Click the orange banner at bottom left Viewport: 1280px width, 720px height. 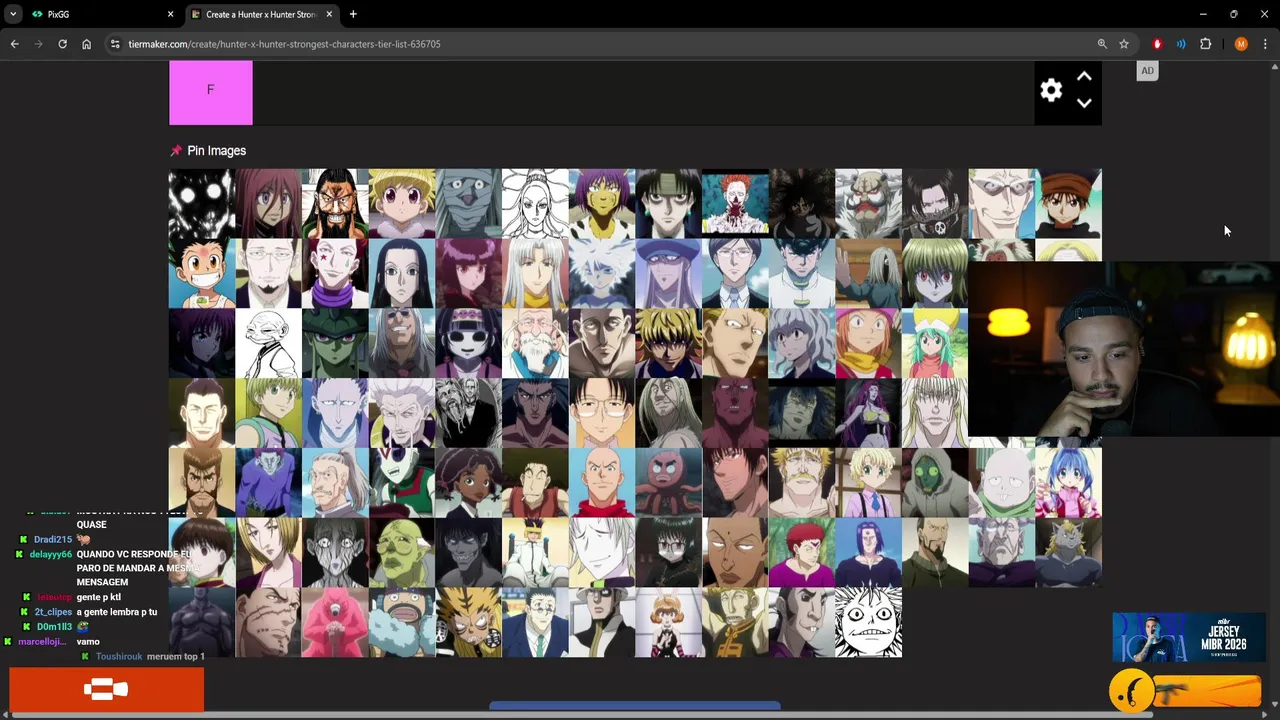click(x=106, y=689)
